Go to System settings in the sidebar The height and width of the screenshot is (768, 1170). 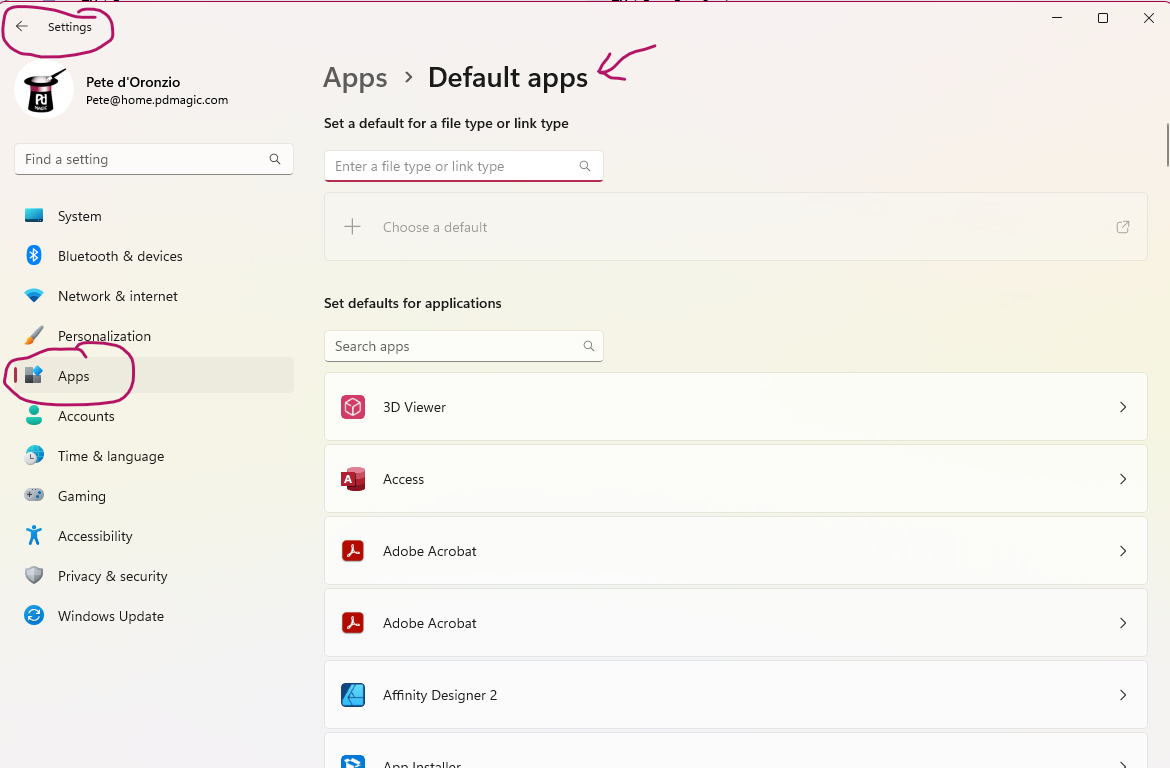coord(154,216)
